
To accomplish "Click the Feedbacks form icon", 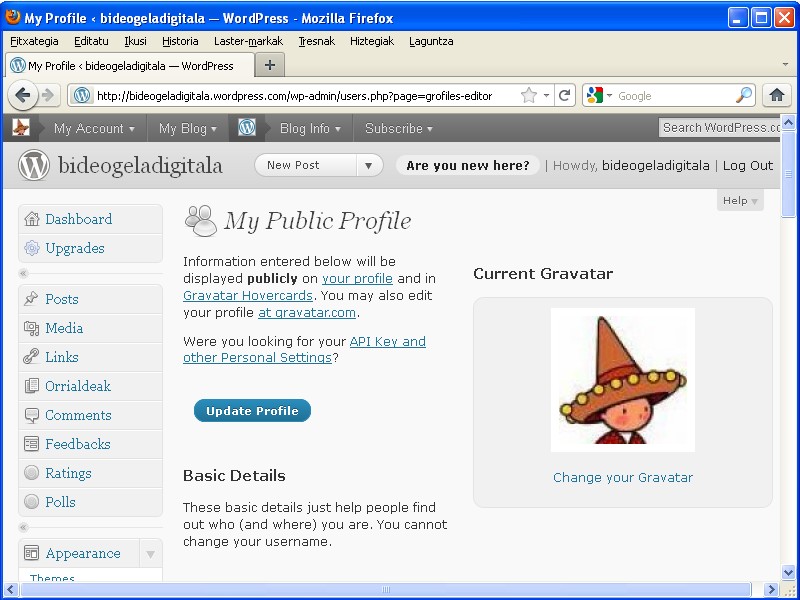I will click(x=31, y=444).
